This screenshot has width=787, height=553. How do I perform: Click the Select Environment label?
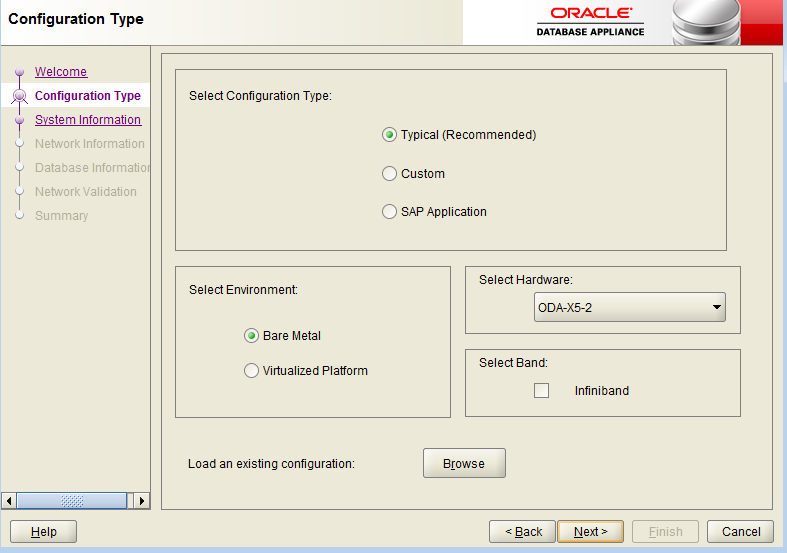243,290
